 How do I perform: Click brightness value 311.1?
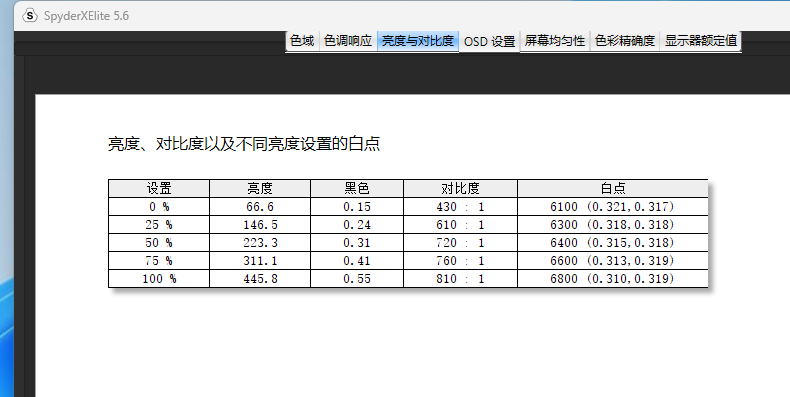click(260, 261)
